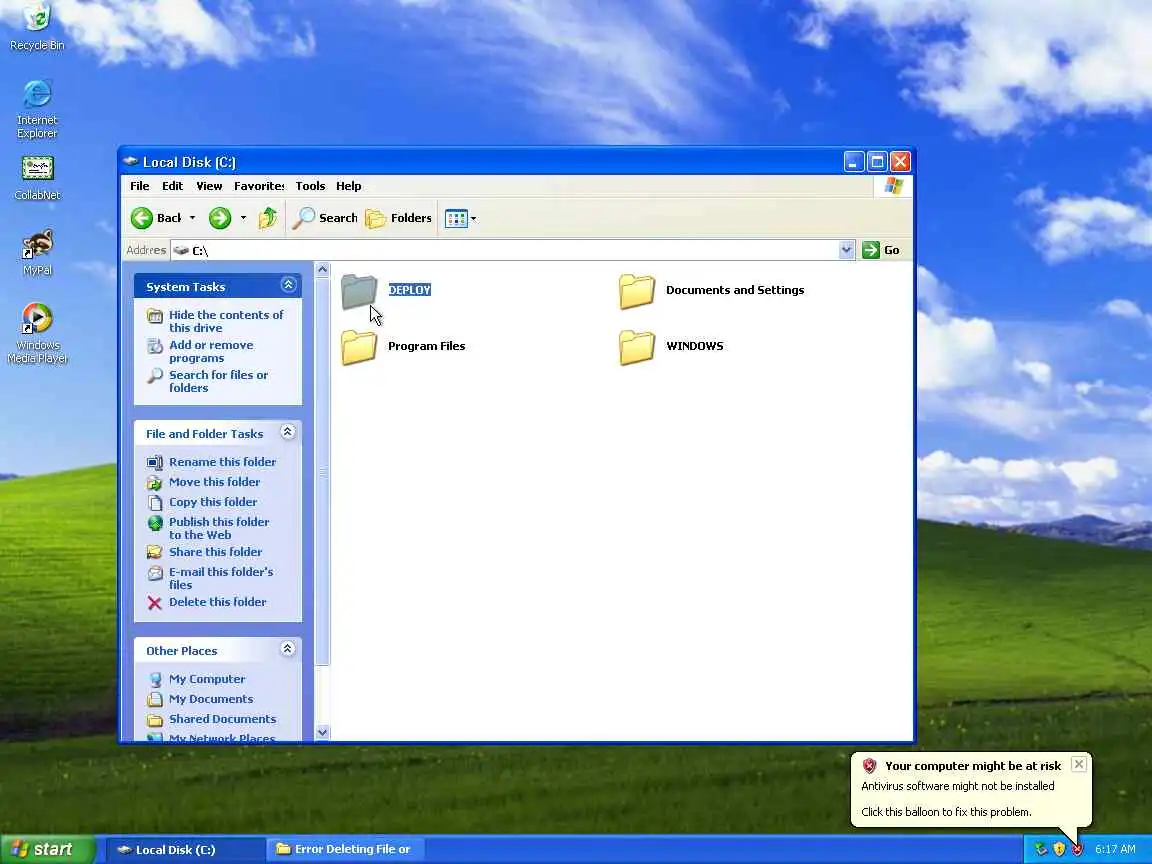Click the green Forward arrow button
Screen dimensions: 1152x864
click(x=220, y=218)
